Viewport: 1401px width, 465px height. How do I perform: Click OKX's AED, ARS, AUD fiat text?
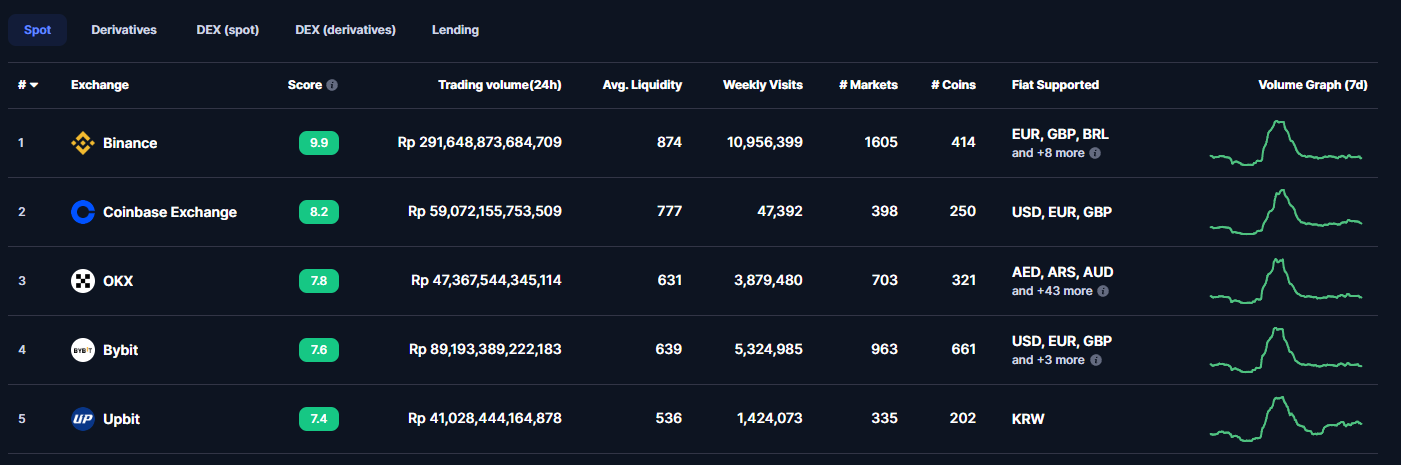point(1063,272)
